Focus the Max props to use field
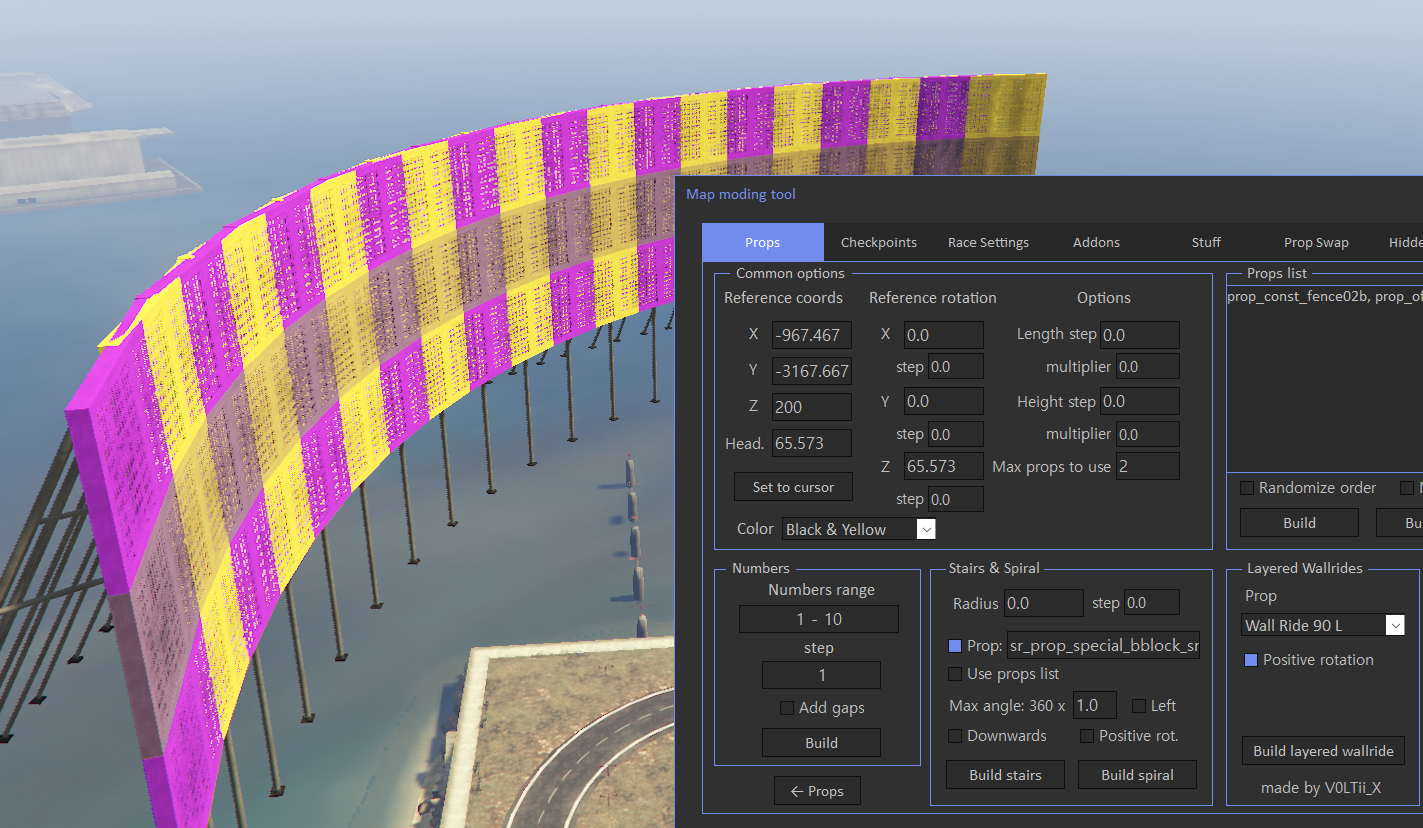This screenshot has height=828, width=1423. 1148,467
